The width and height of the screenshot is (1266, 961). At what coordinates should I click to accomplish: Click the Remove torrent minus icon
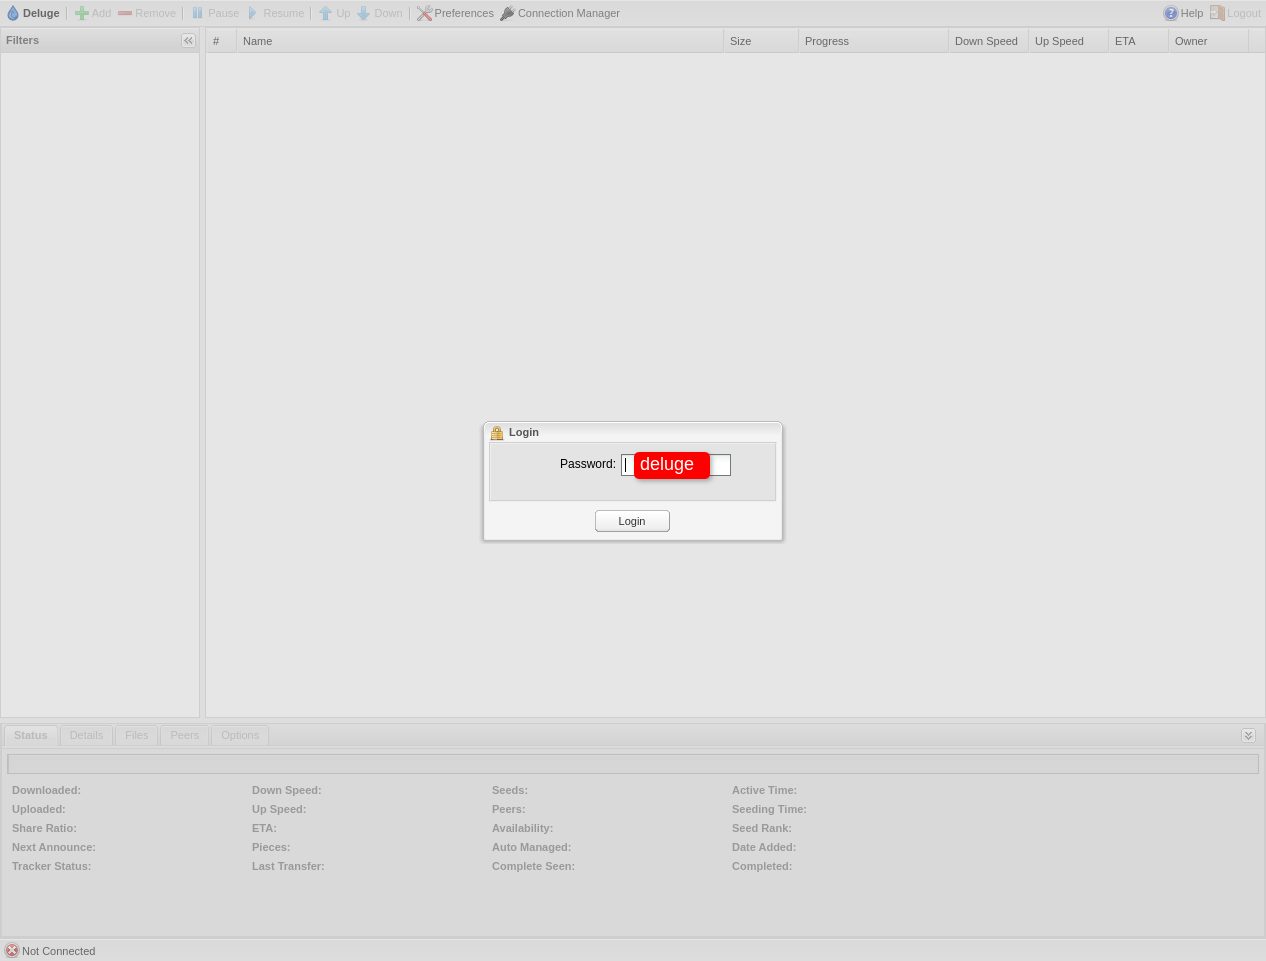[125, 13]
